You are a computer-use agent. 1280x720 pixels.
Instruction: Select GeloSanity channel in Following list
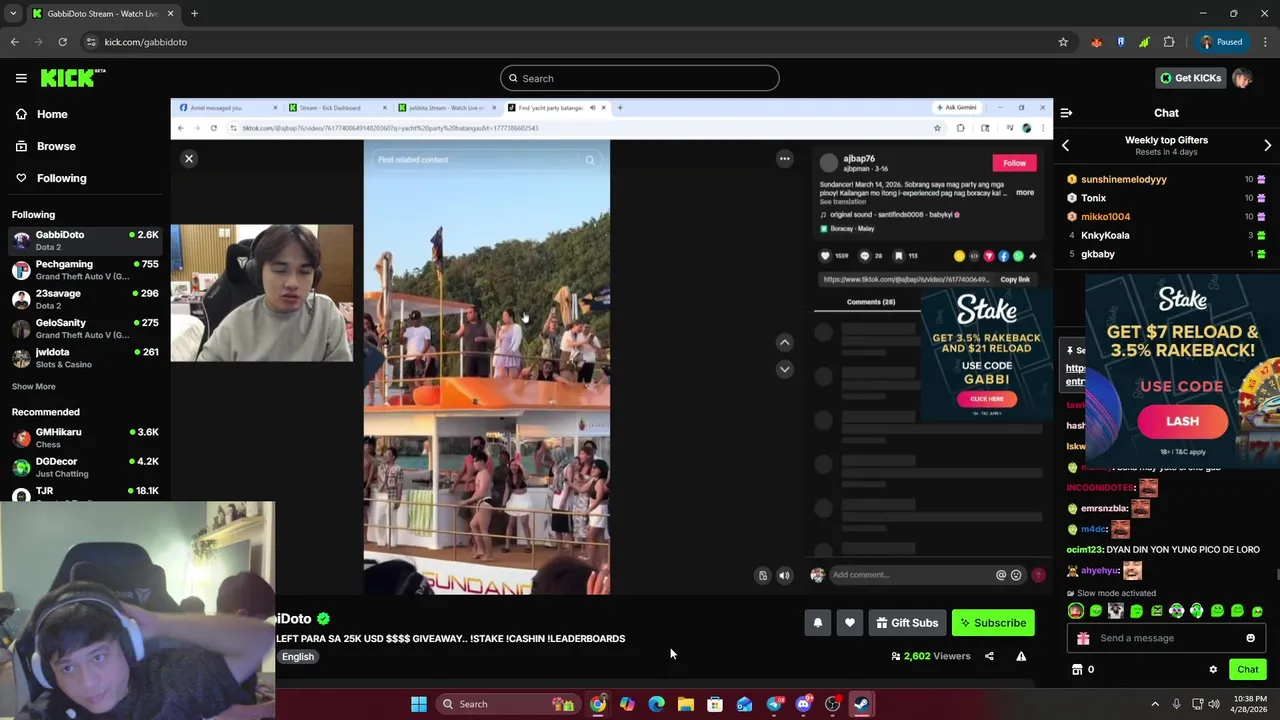[x=85, y=328]
